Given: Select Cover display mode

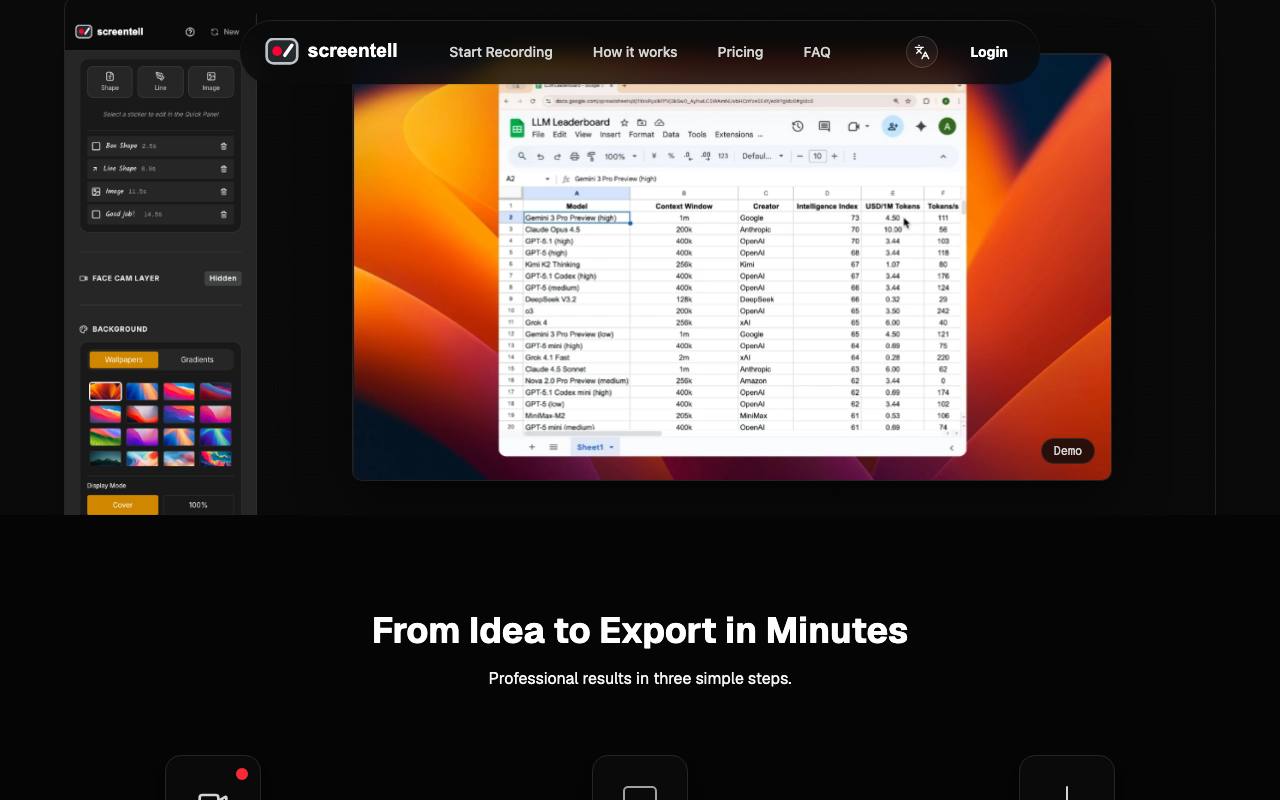Looking at the screenshot, I should (x=123, y=505).
